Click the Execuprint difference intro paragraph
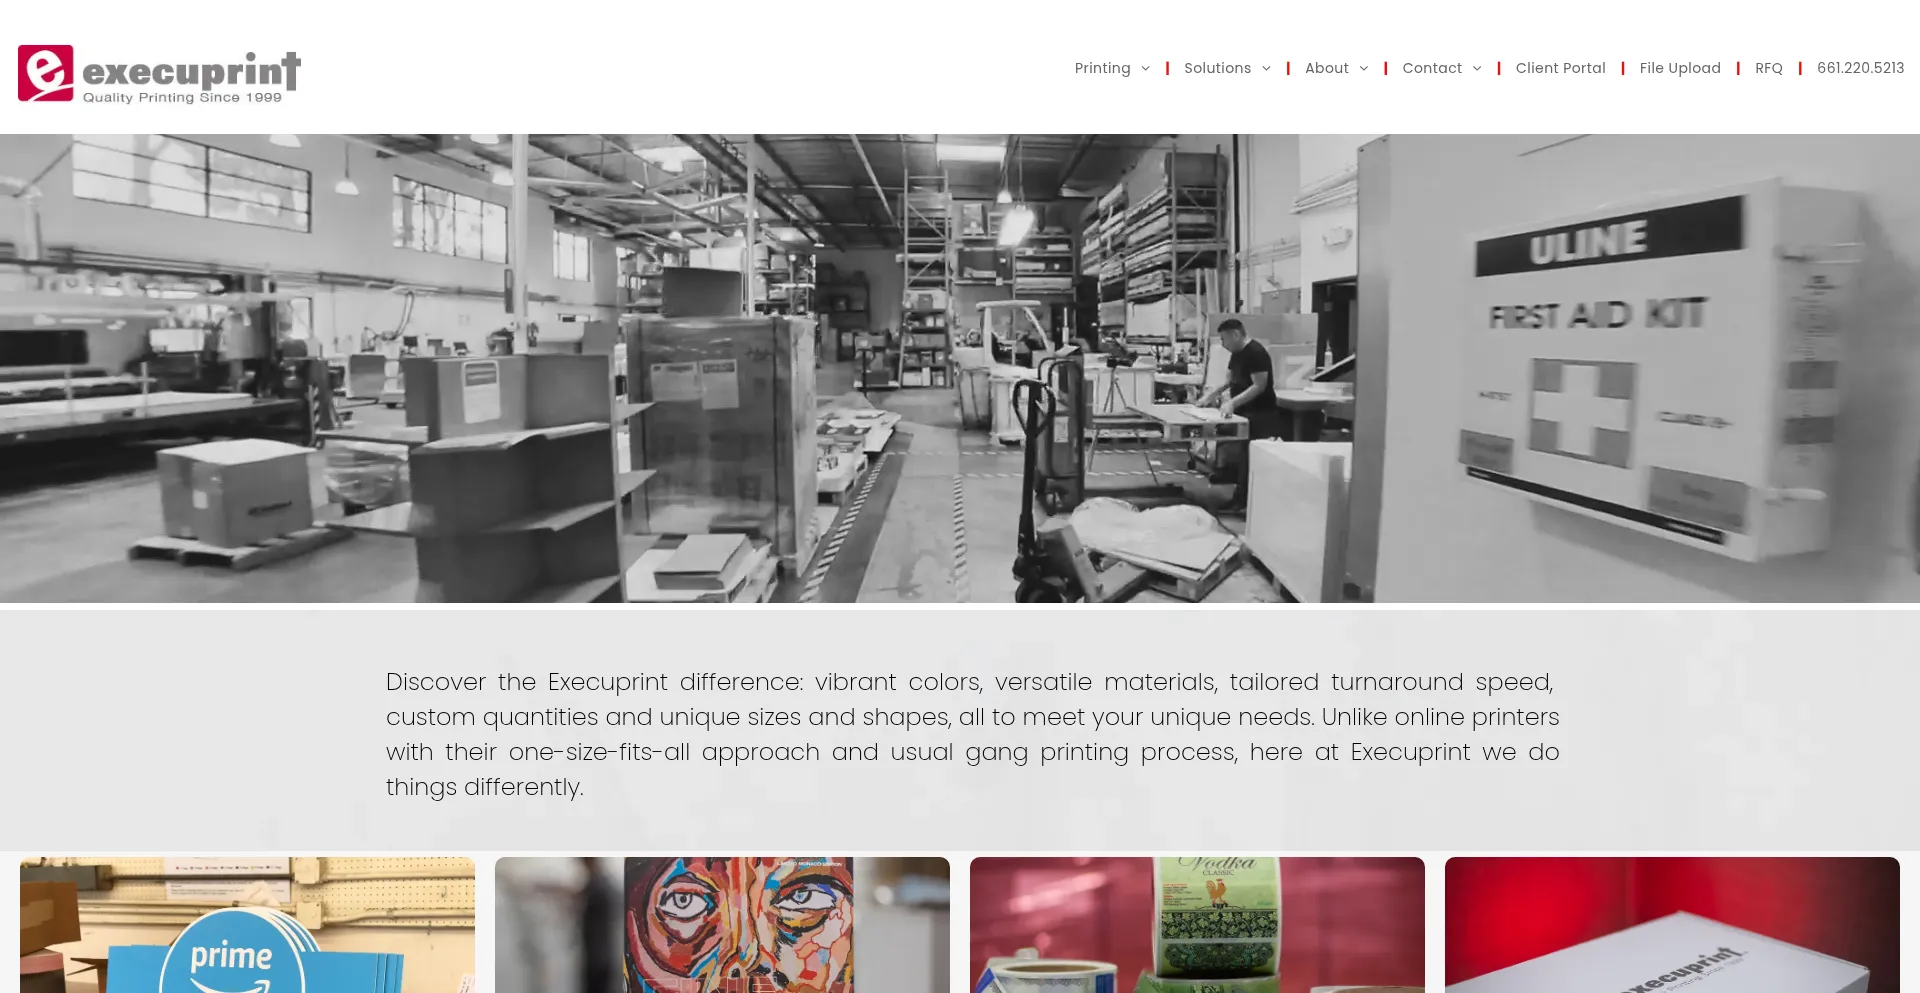 pos(972,734)
